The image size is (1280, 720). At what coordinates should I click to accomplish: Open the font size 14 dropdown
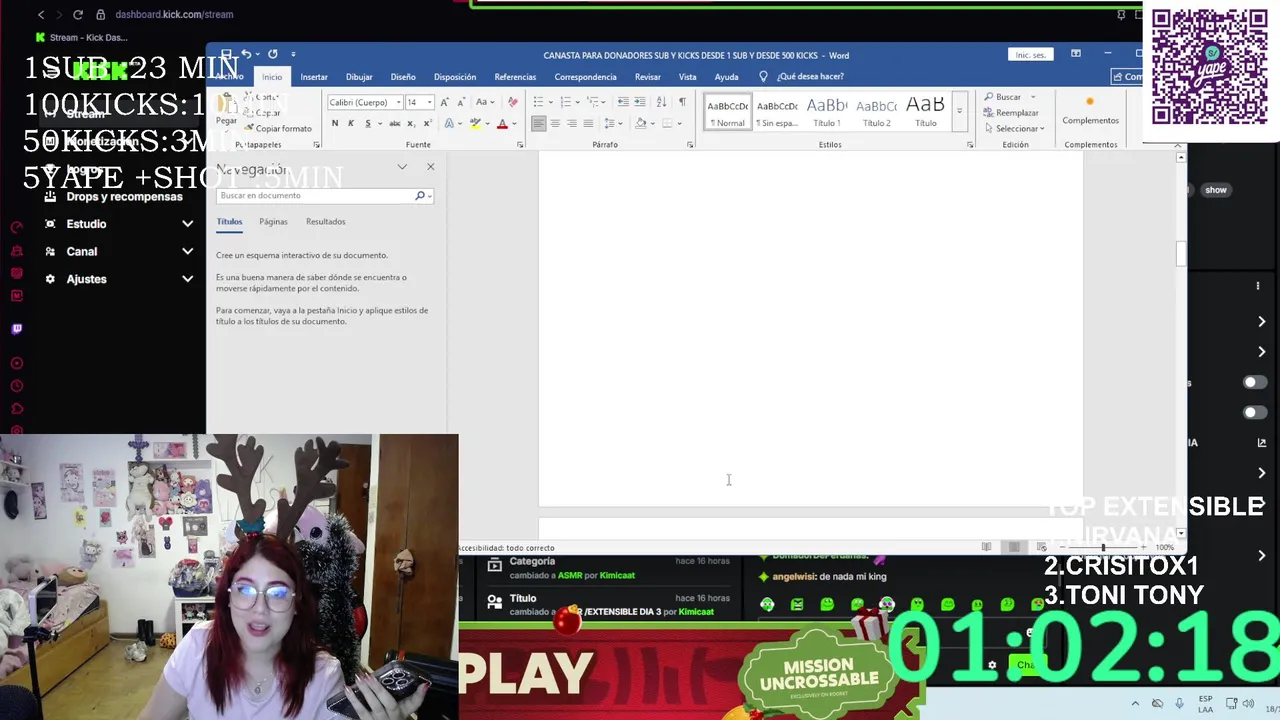point(430,102)
